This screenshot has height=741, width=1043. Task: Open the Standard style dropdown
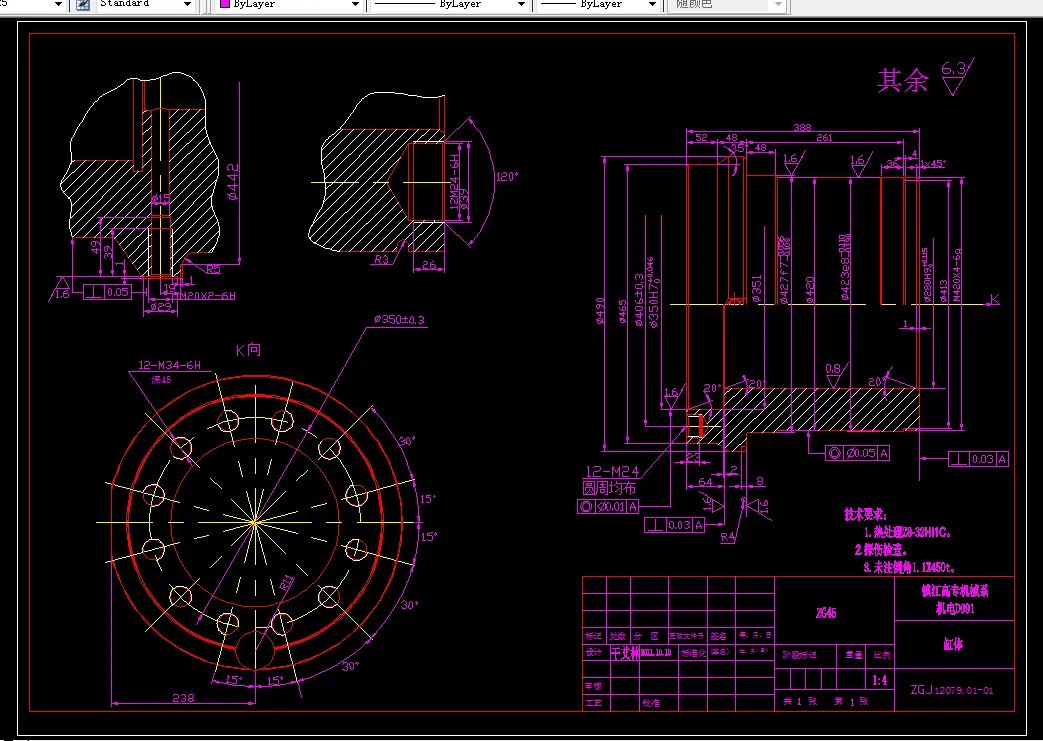point(187,5)
